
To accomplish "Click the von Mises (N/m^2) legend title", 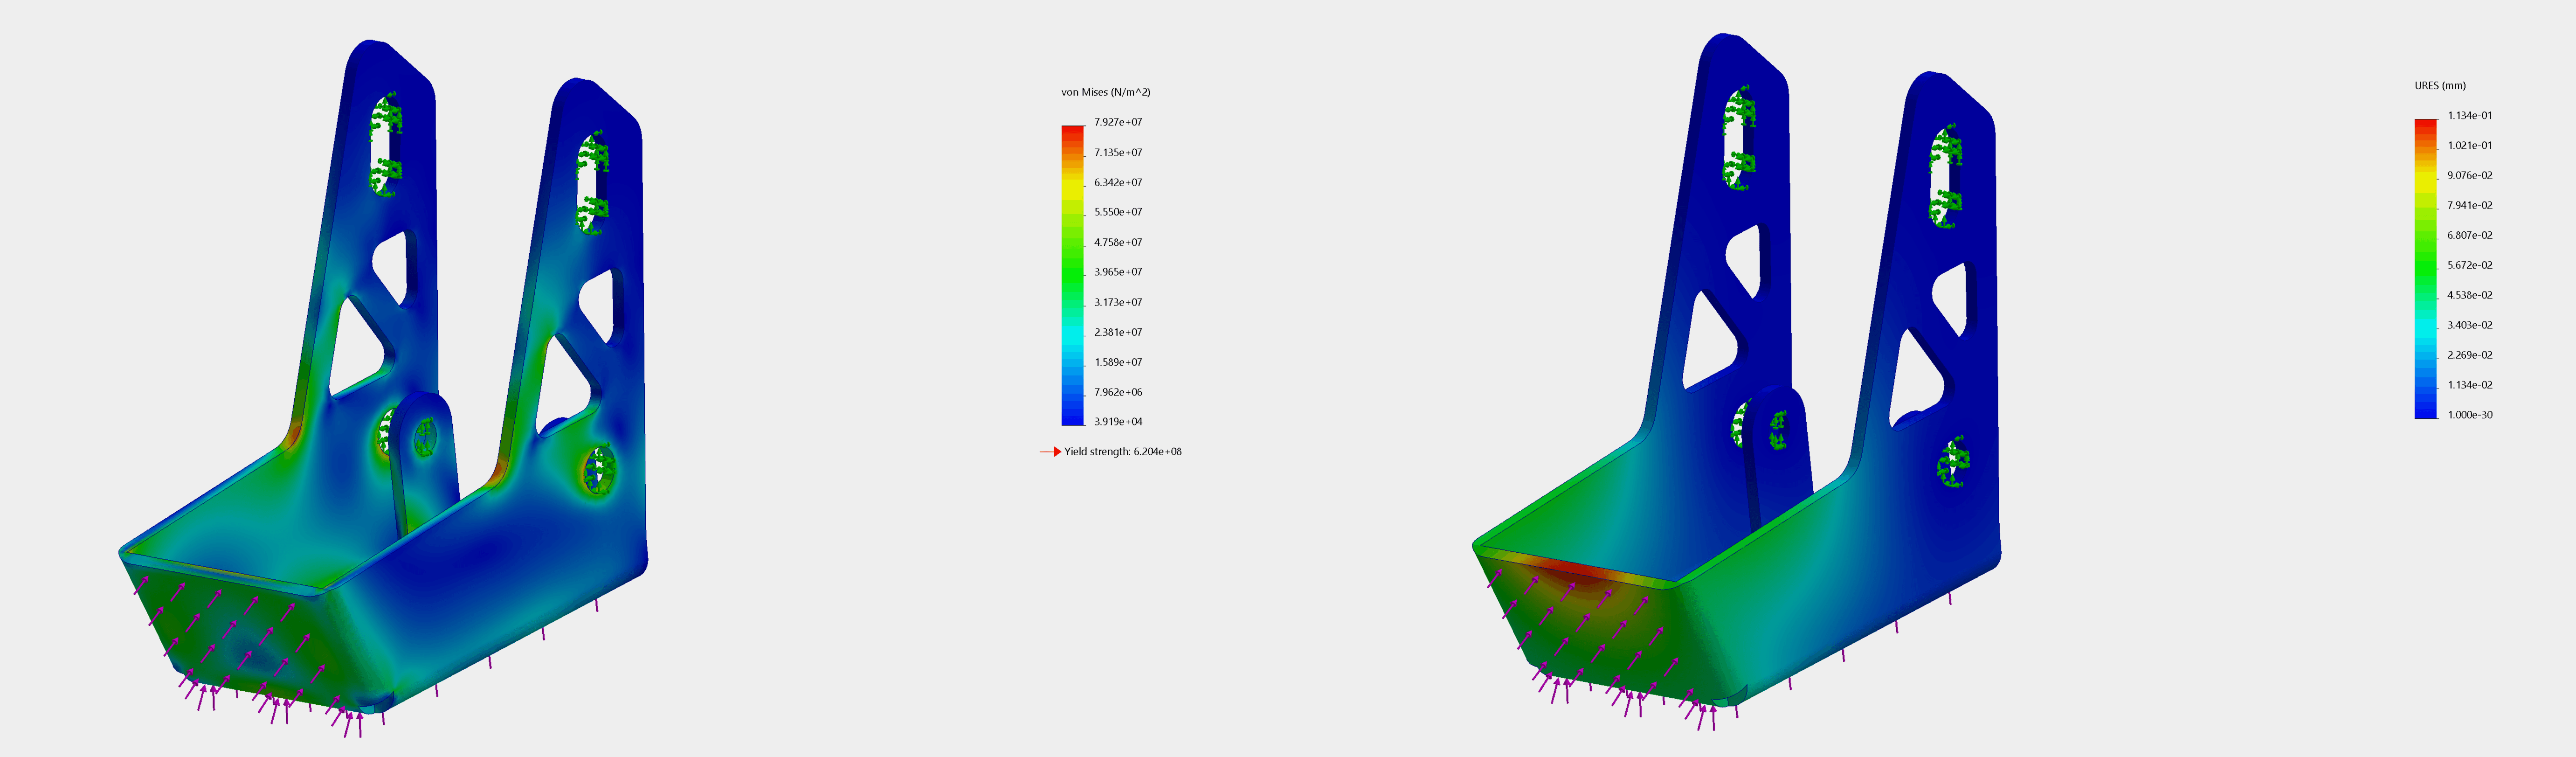I will click(x=1105, y=92).
